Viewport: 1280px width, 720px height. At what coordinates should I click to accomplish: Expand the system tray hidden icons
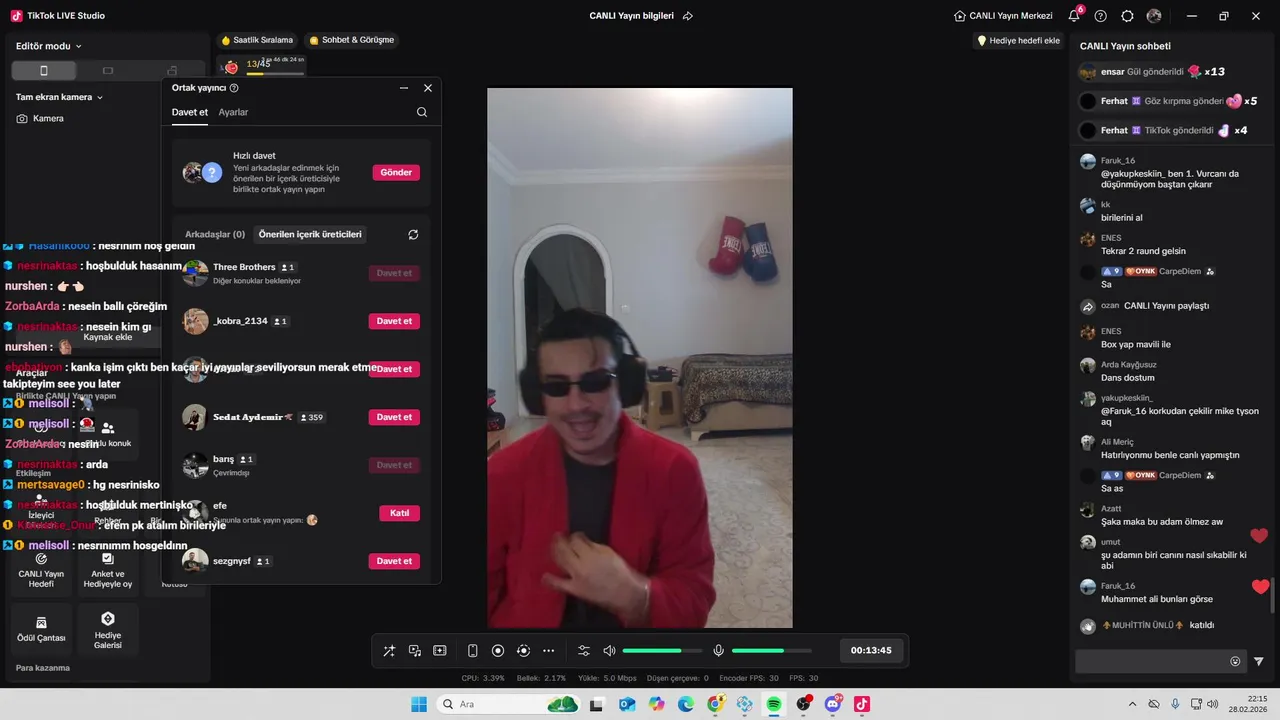pos(1132,704)
